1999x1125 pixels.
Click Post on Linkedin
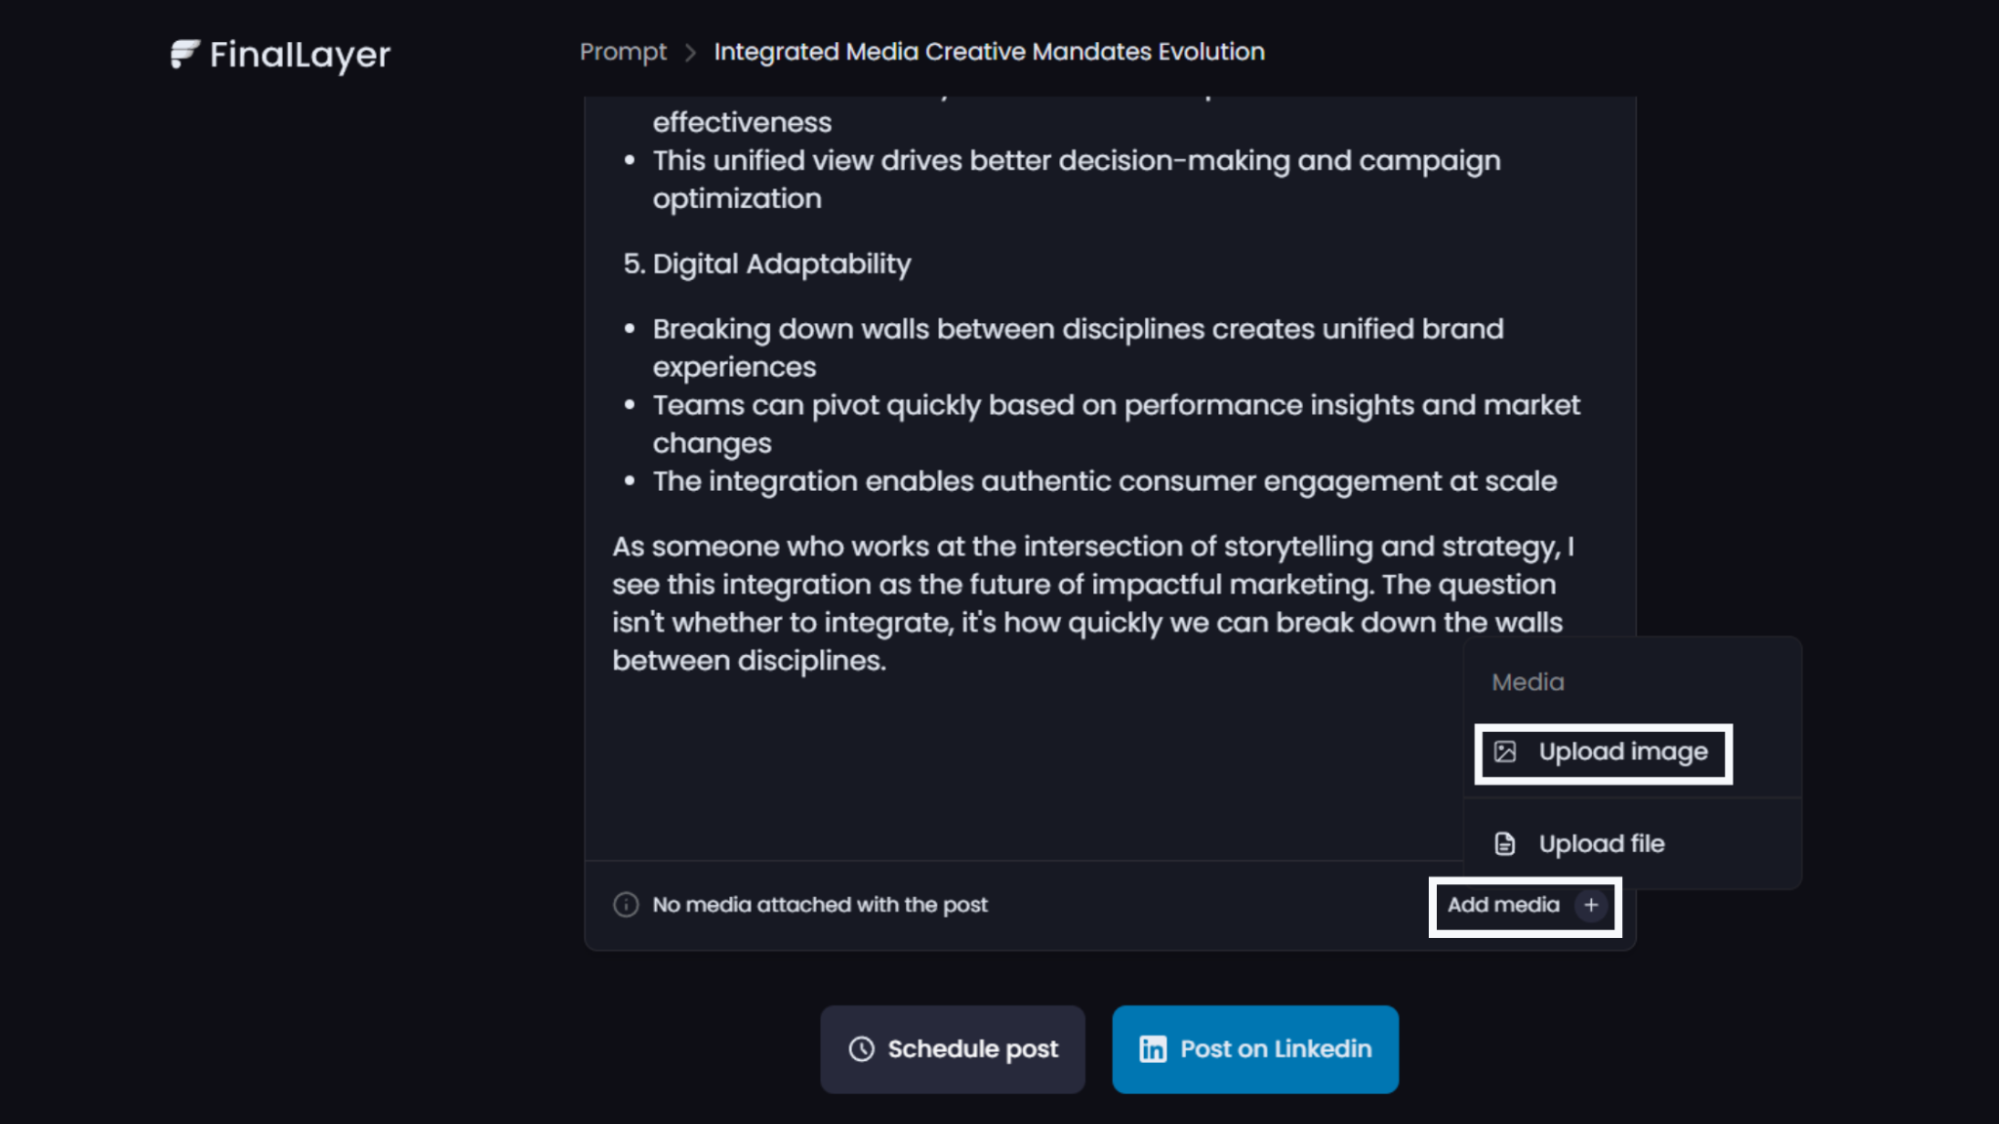(1255, 1049)
